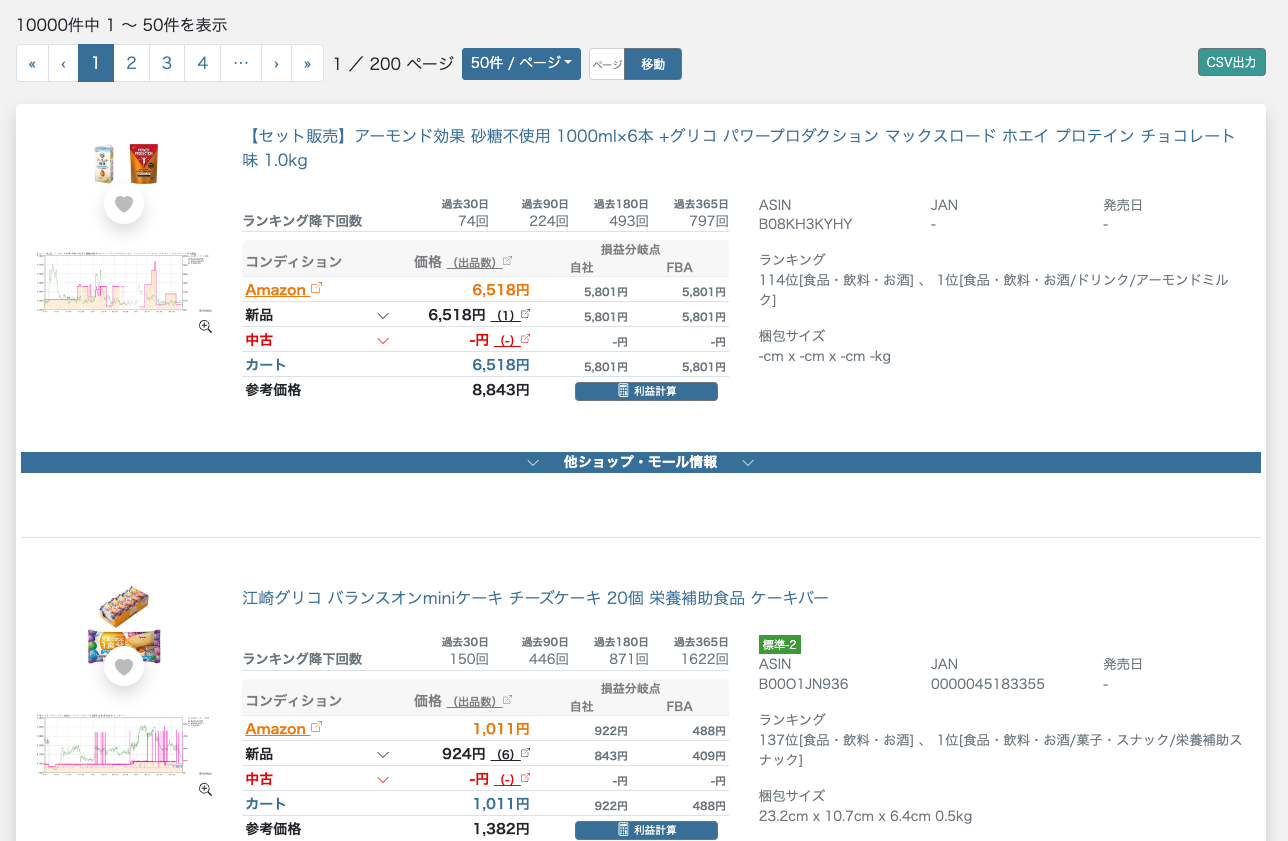Expand 中古 row red chevron for Balance On cake
Image resolution: width=1288 pixels, height=841 pixels.
point(382,779)
